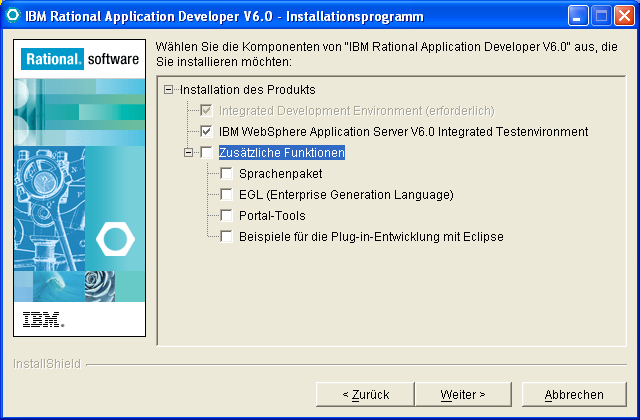This screenshot has height=420, width=640.
Task: Click the Rational software logo banner
Action: (x=80, y=59)
